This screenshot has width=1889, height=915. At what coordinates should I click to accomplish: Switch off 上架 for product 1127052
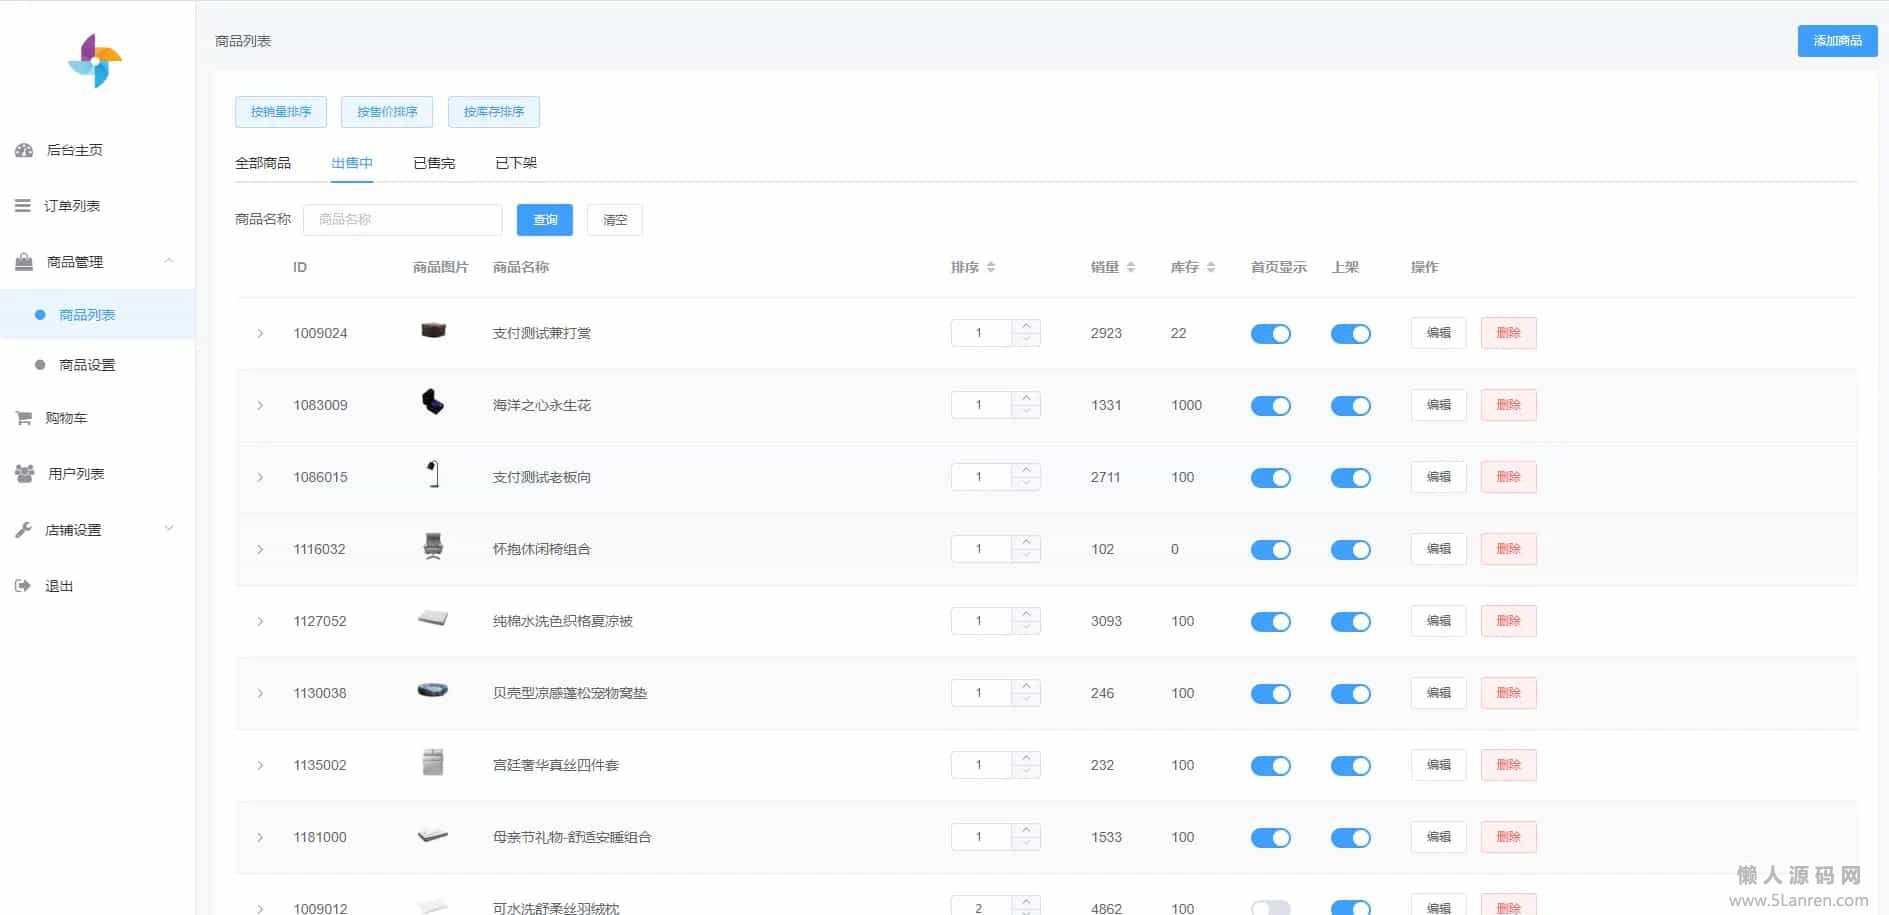coord(1350,622)
